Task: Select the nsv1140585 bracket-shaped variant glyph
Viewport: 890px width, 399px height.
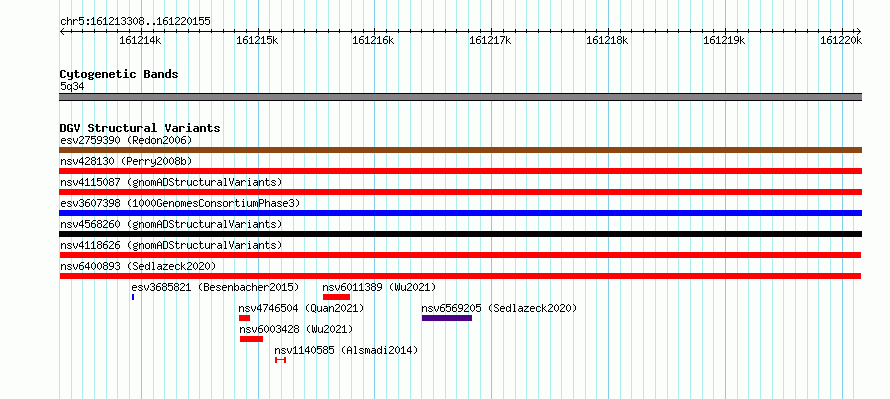Action: (280, 360)
